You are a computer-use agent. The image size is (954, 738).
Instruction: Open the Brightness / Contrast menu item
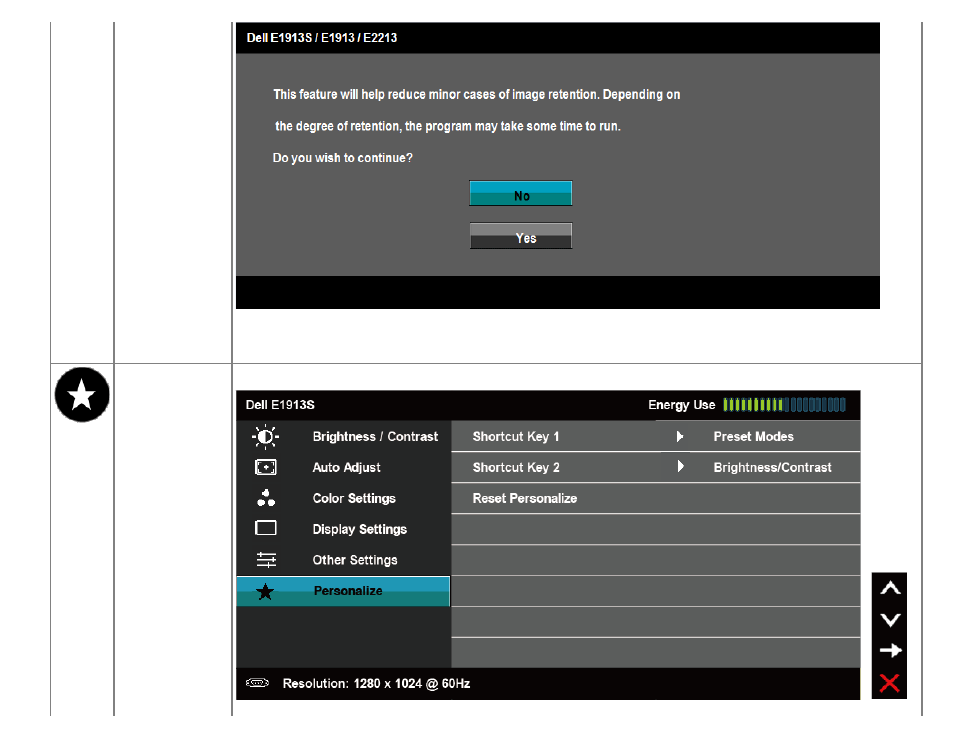[x=344, y=436]
